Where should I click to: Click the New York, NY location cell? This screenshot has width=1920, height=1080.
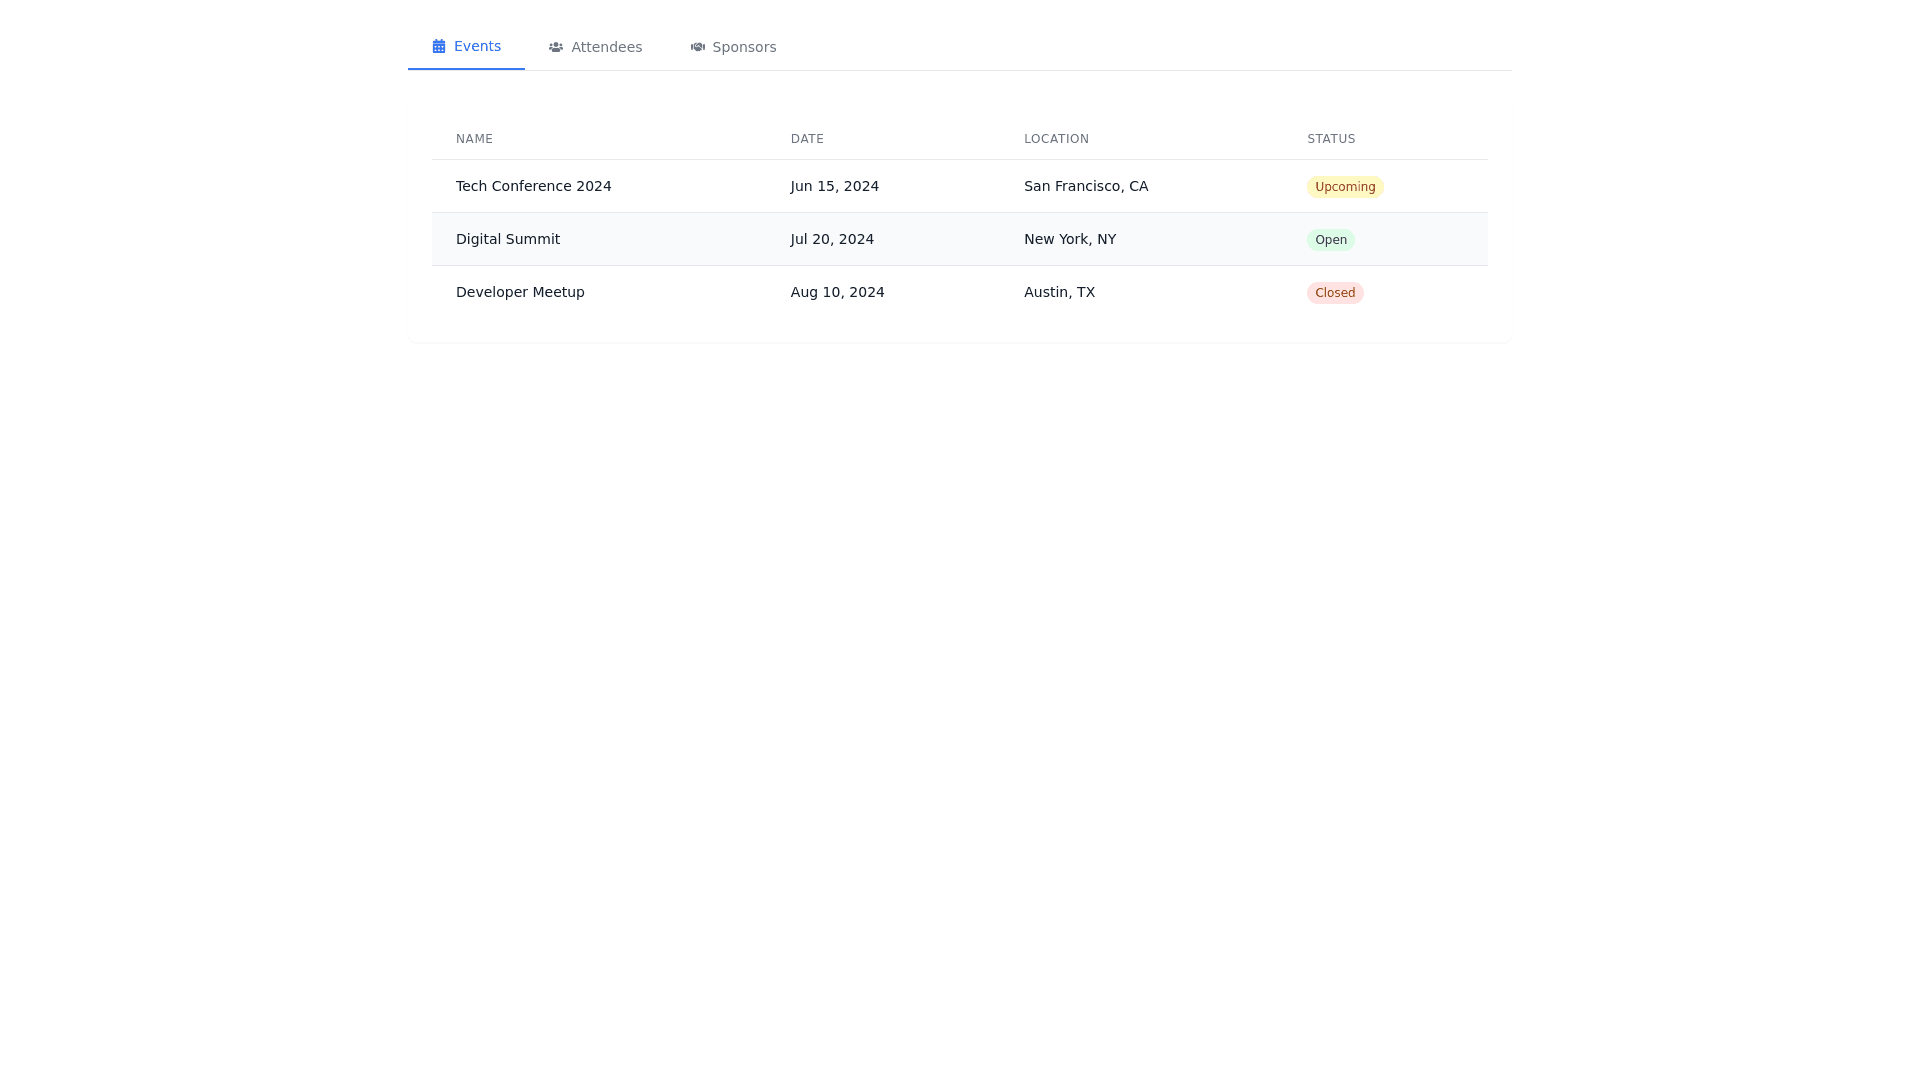(1069, 240)
